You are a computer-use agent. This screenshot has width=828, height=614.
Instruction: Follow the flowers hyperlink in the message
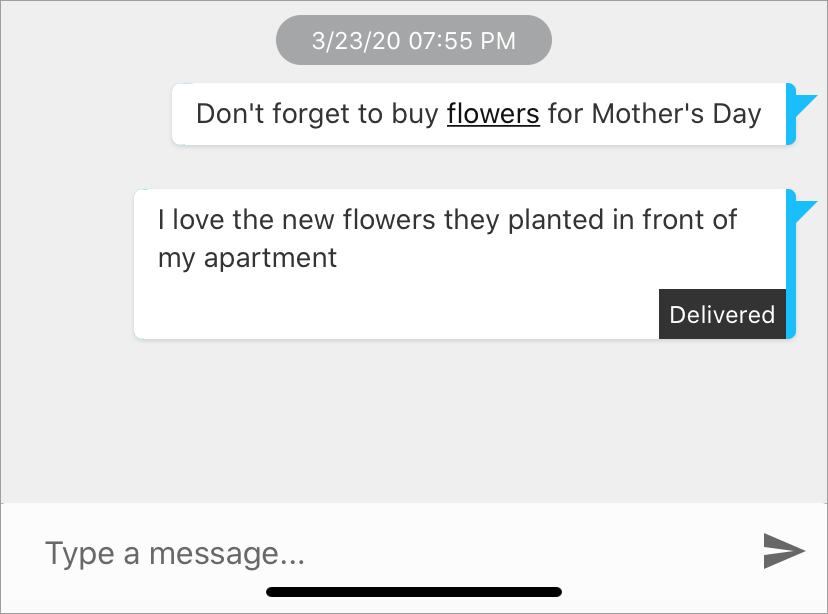click(x=493, y=114)
